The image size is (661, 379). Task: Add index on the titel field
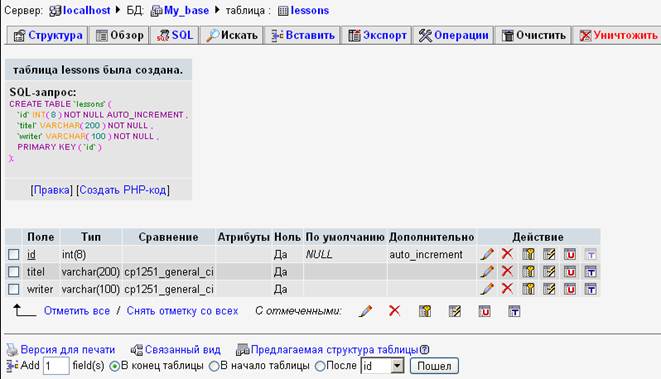click(549, 271)
